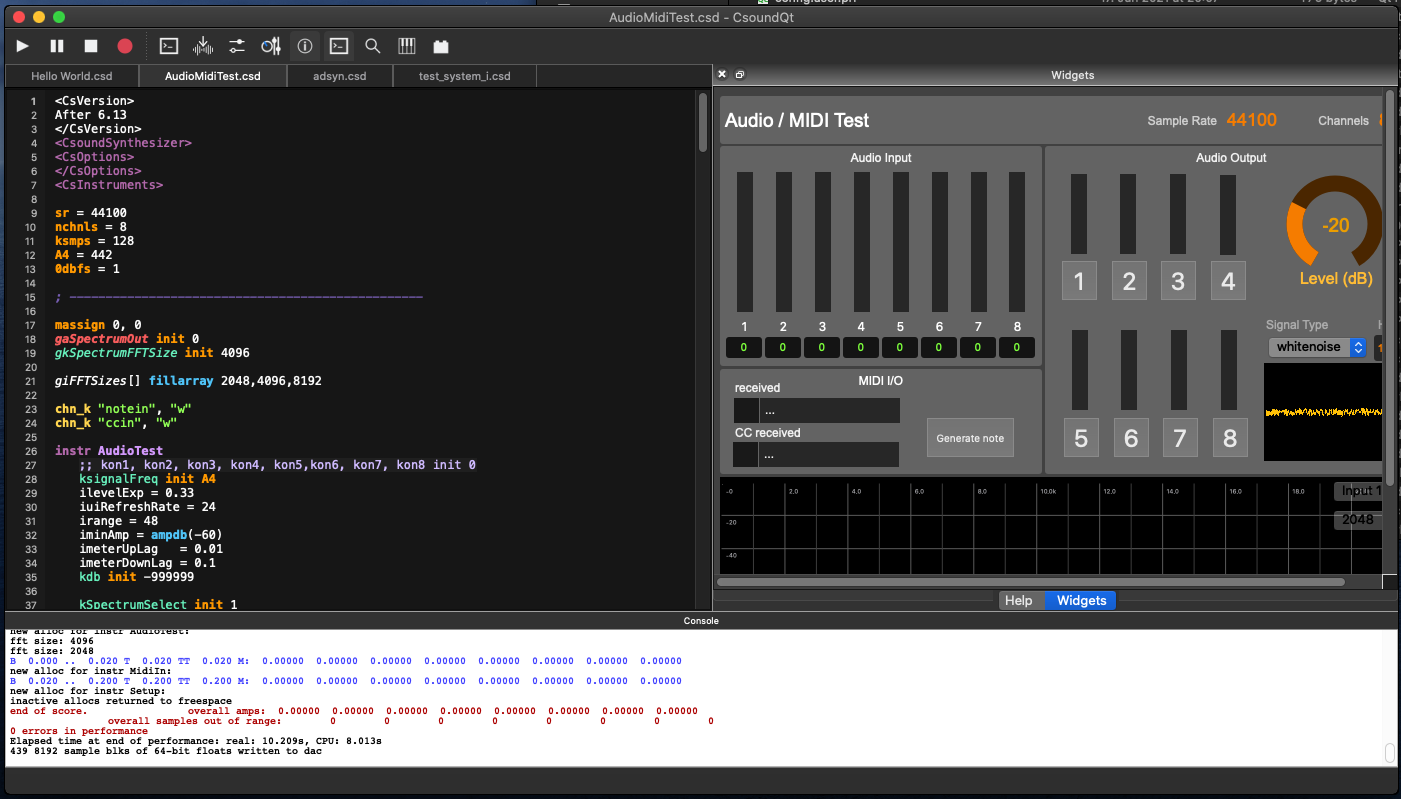Start playback with the Run button

pyautogui.click(x=23, y=46)
